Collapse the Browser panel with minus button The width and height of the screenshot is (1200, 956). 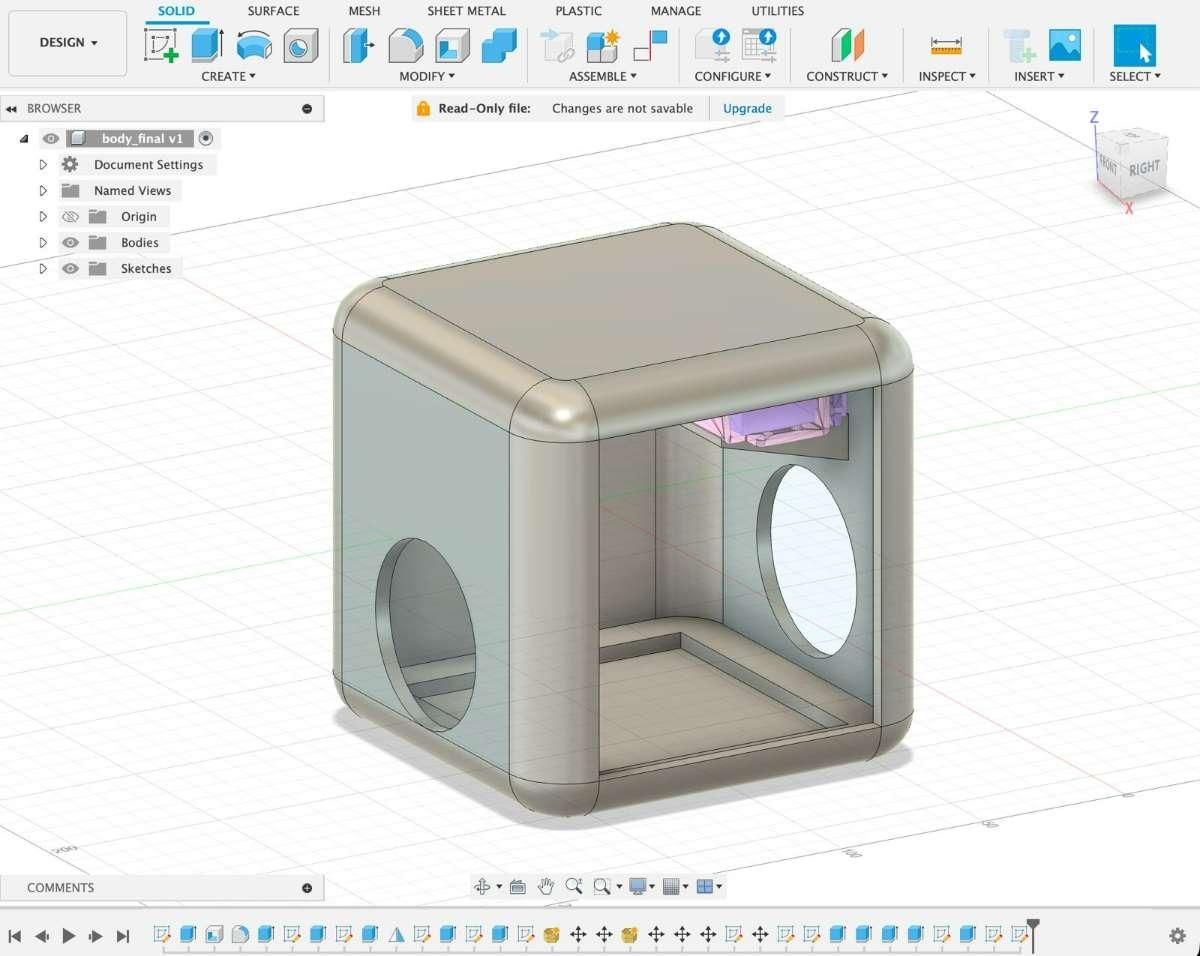click(x=307, y=109)
